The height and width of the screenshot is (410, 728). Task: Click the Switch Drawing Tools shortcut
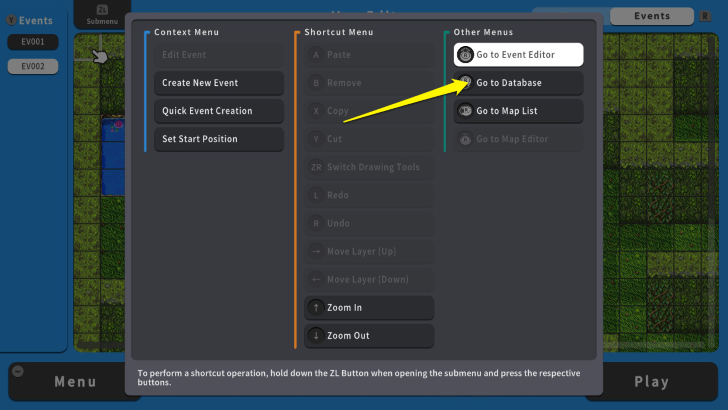(369, 167)
